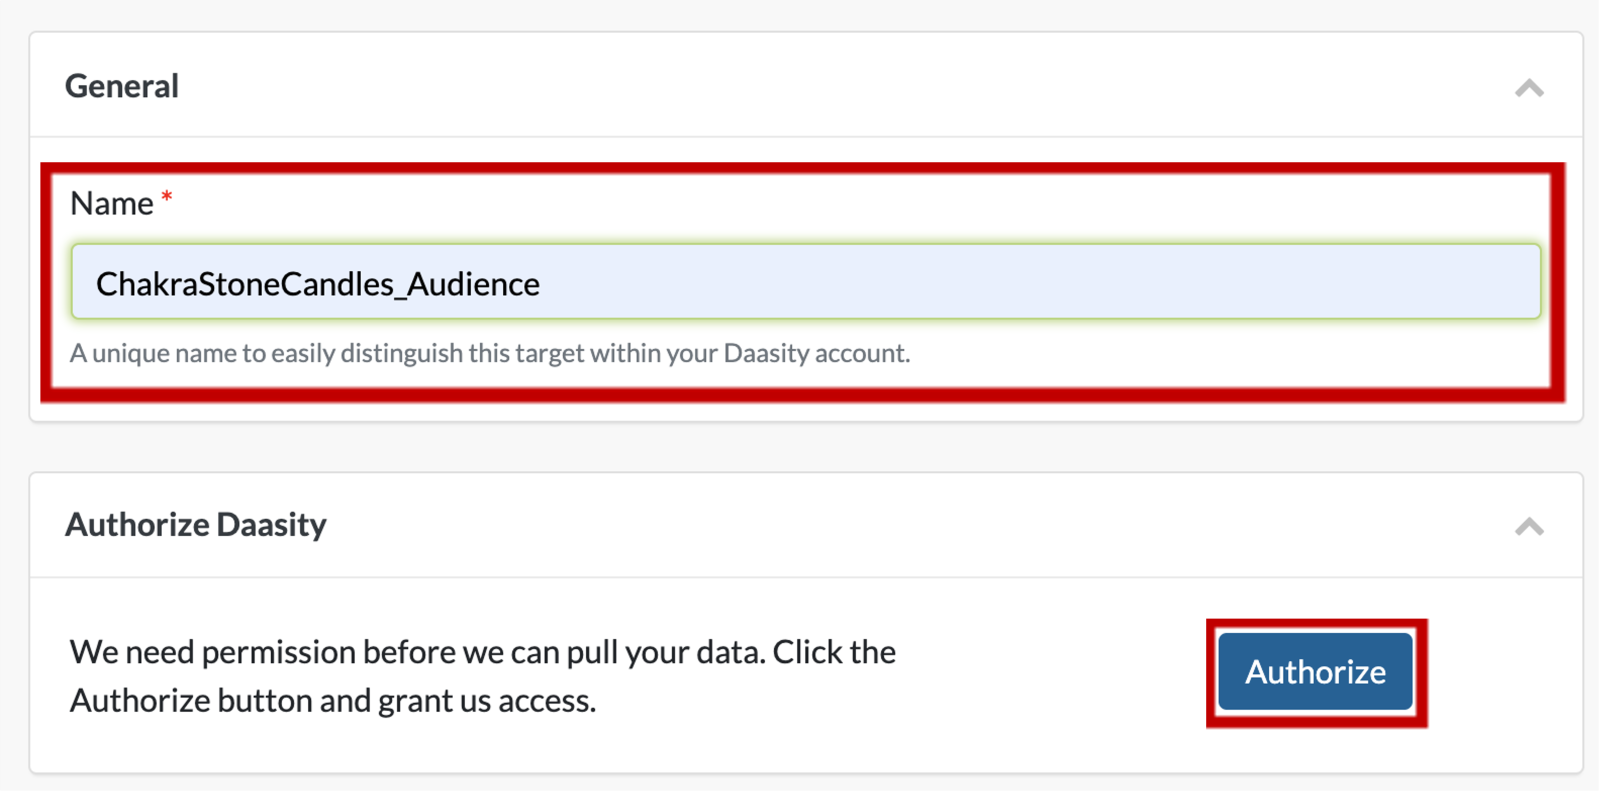The height and width of the screenshot is (791, 1600).
Task: Collapse the Authorize Daasity section chevron
Action: click(x=1528, y=526)
